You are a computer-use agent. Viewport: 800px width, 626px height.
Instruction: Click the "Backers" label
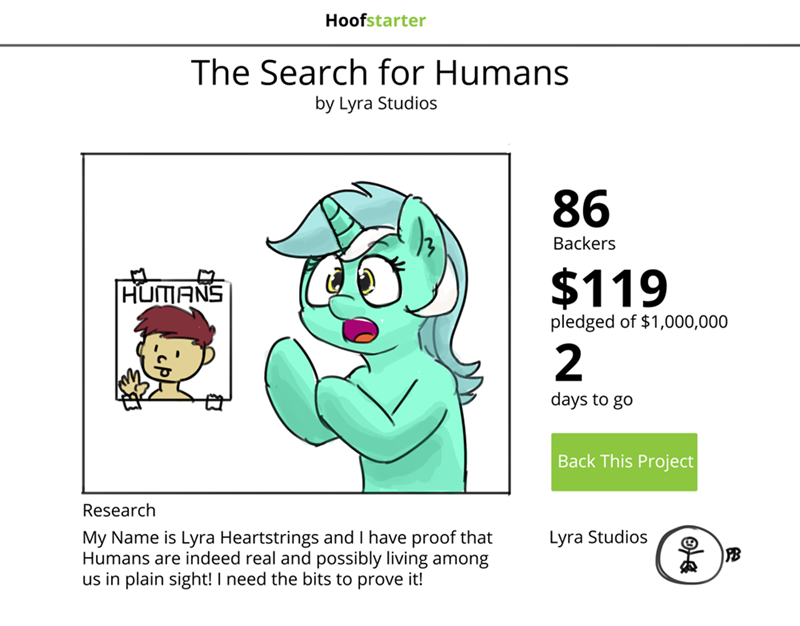584,243
